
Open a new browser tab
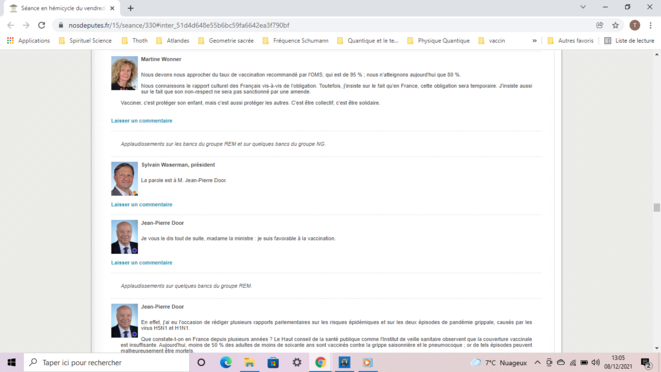click(130, 8)
